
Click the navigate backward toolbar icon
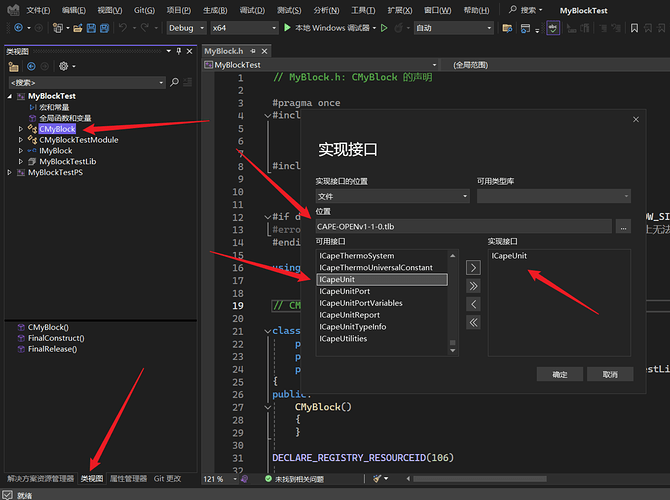(18, 28)
